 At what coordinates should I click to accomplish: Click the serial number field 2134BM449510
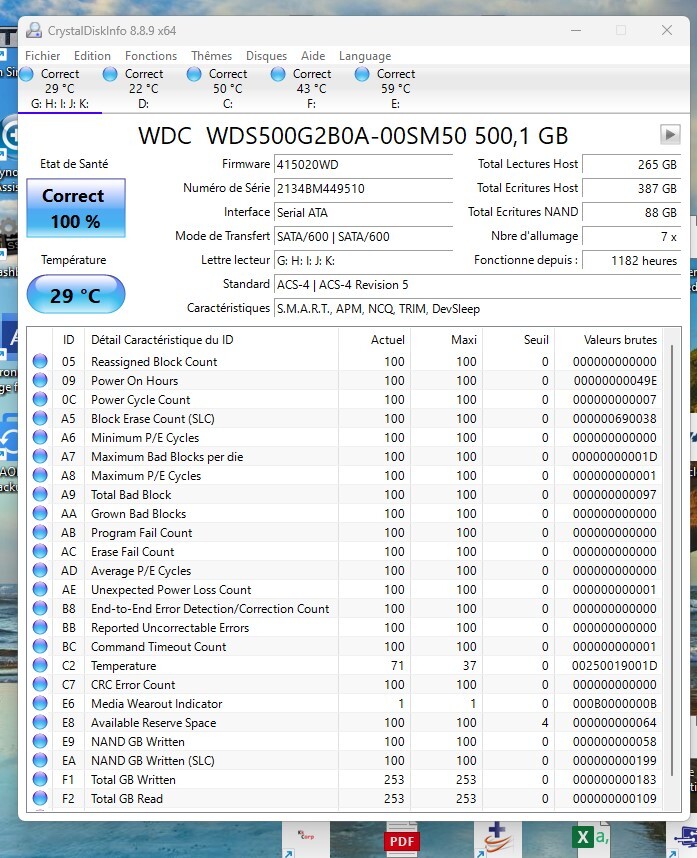point(363,189)
